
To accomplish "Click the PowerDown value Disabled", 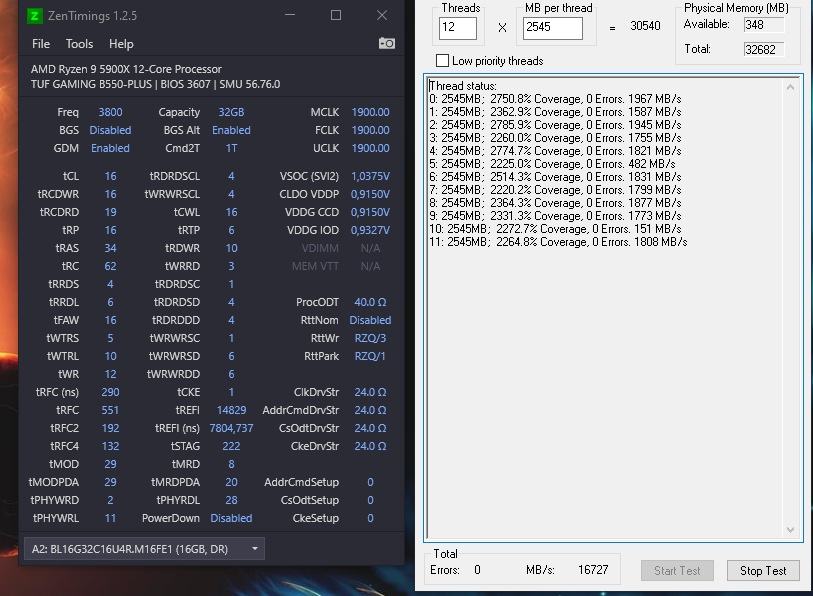I will pos(231,518).
